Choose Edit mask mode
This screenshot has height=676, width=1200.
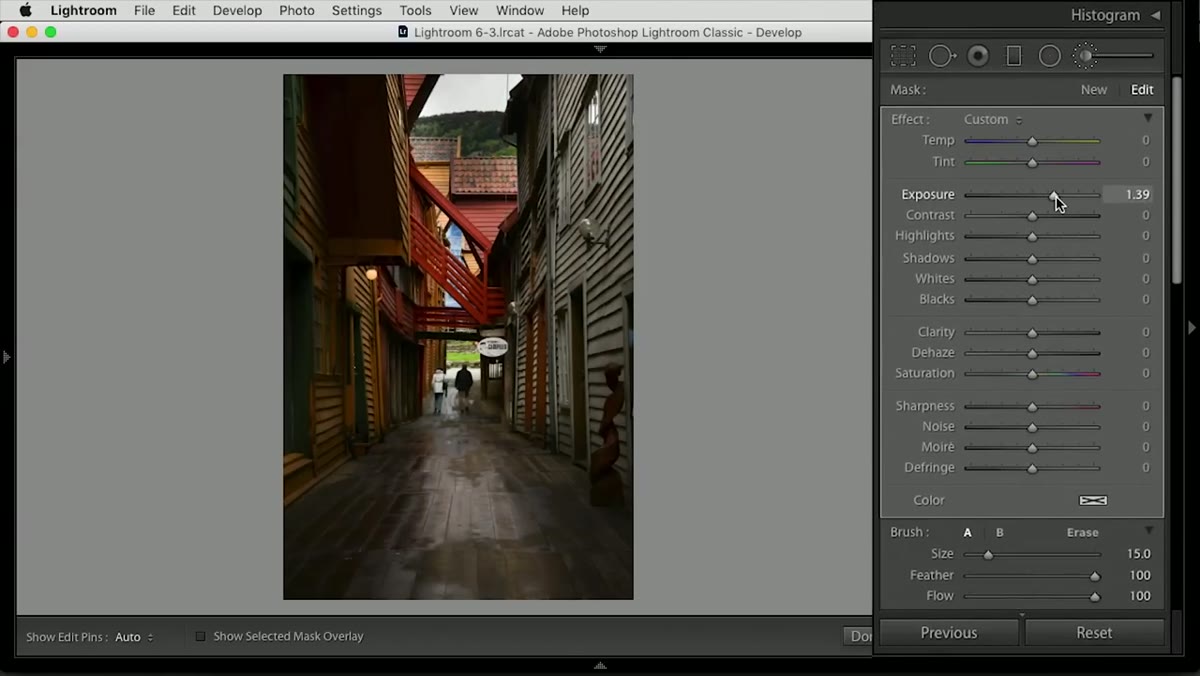tap(1142, 89)
